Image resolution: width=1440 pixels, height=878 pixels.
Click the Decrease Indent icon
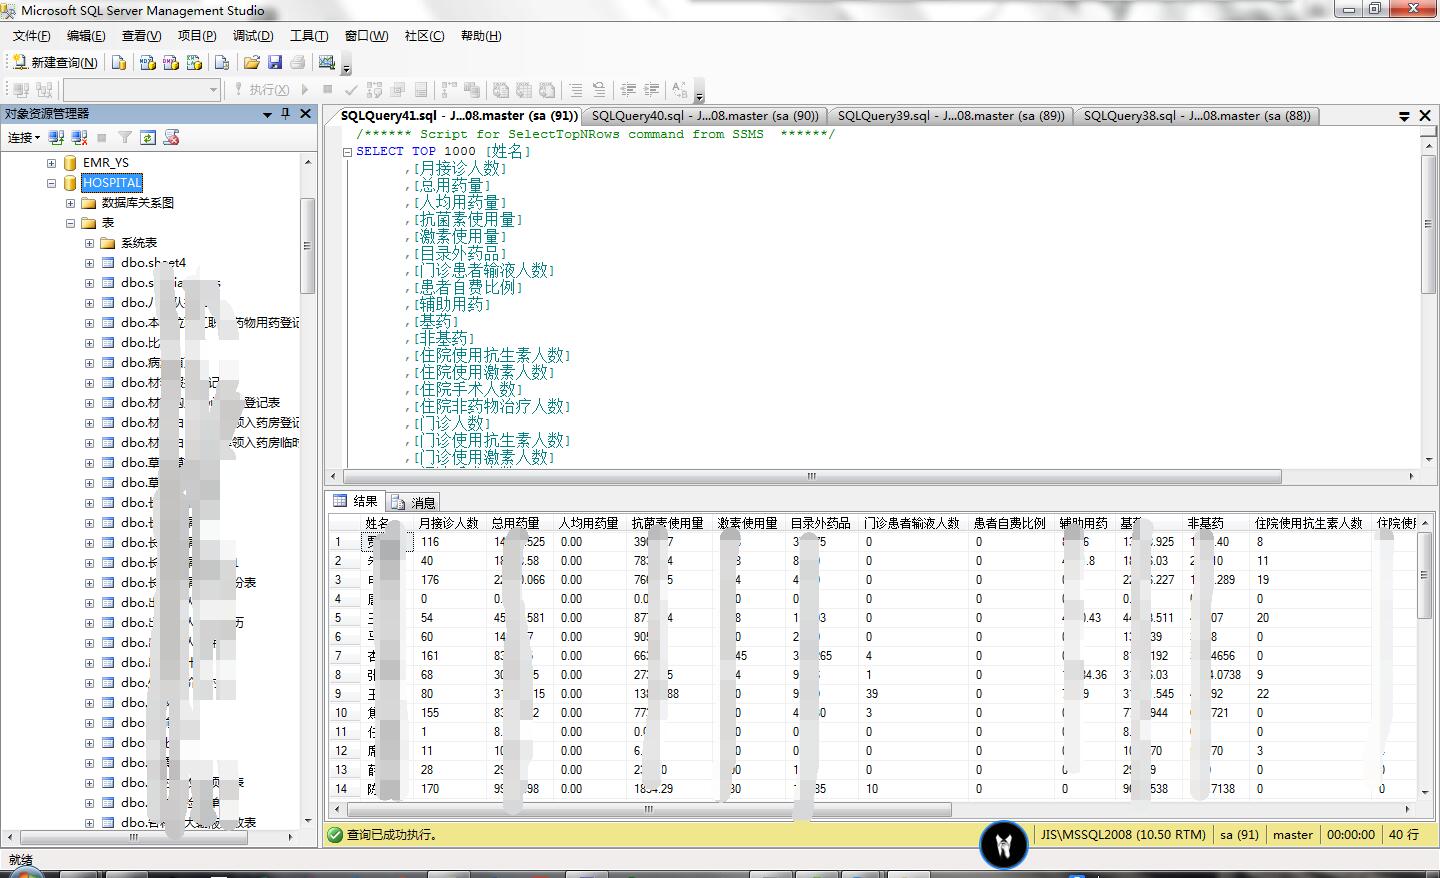pos(628,89)
